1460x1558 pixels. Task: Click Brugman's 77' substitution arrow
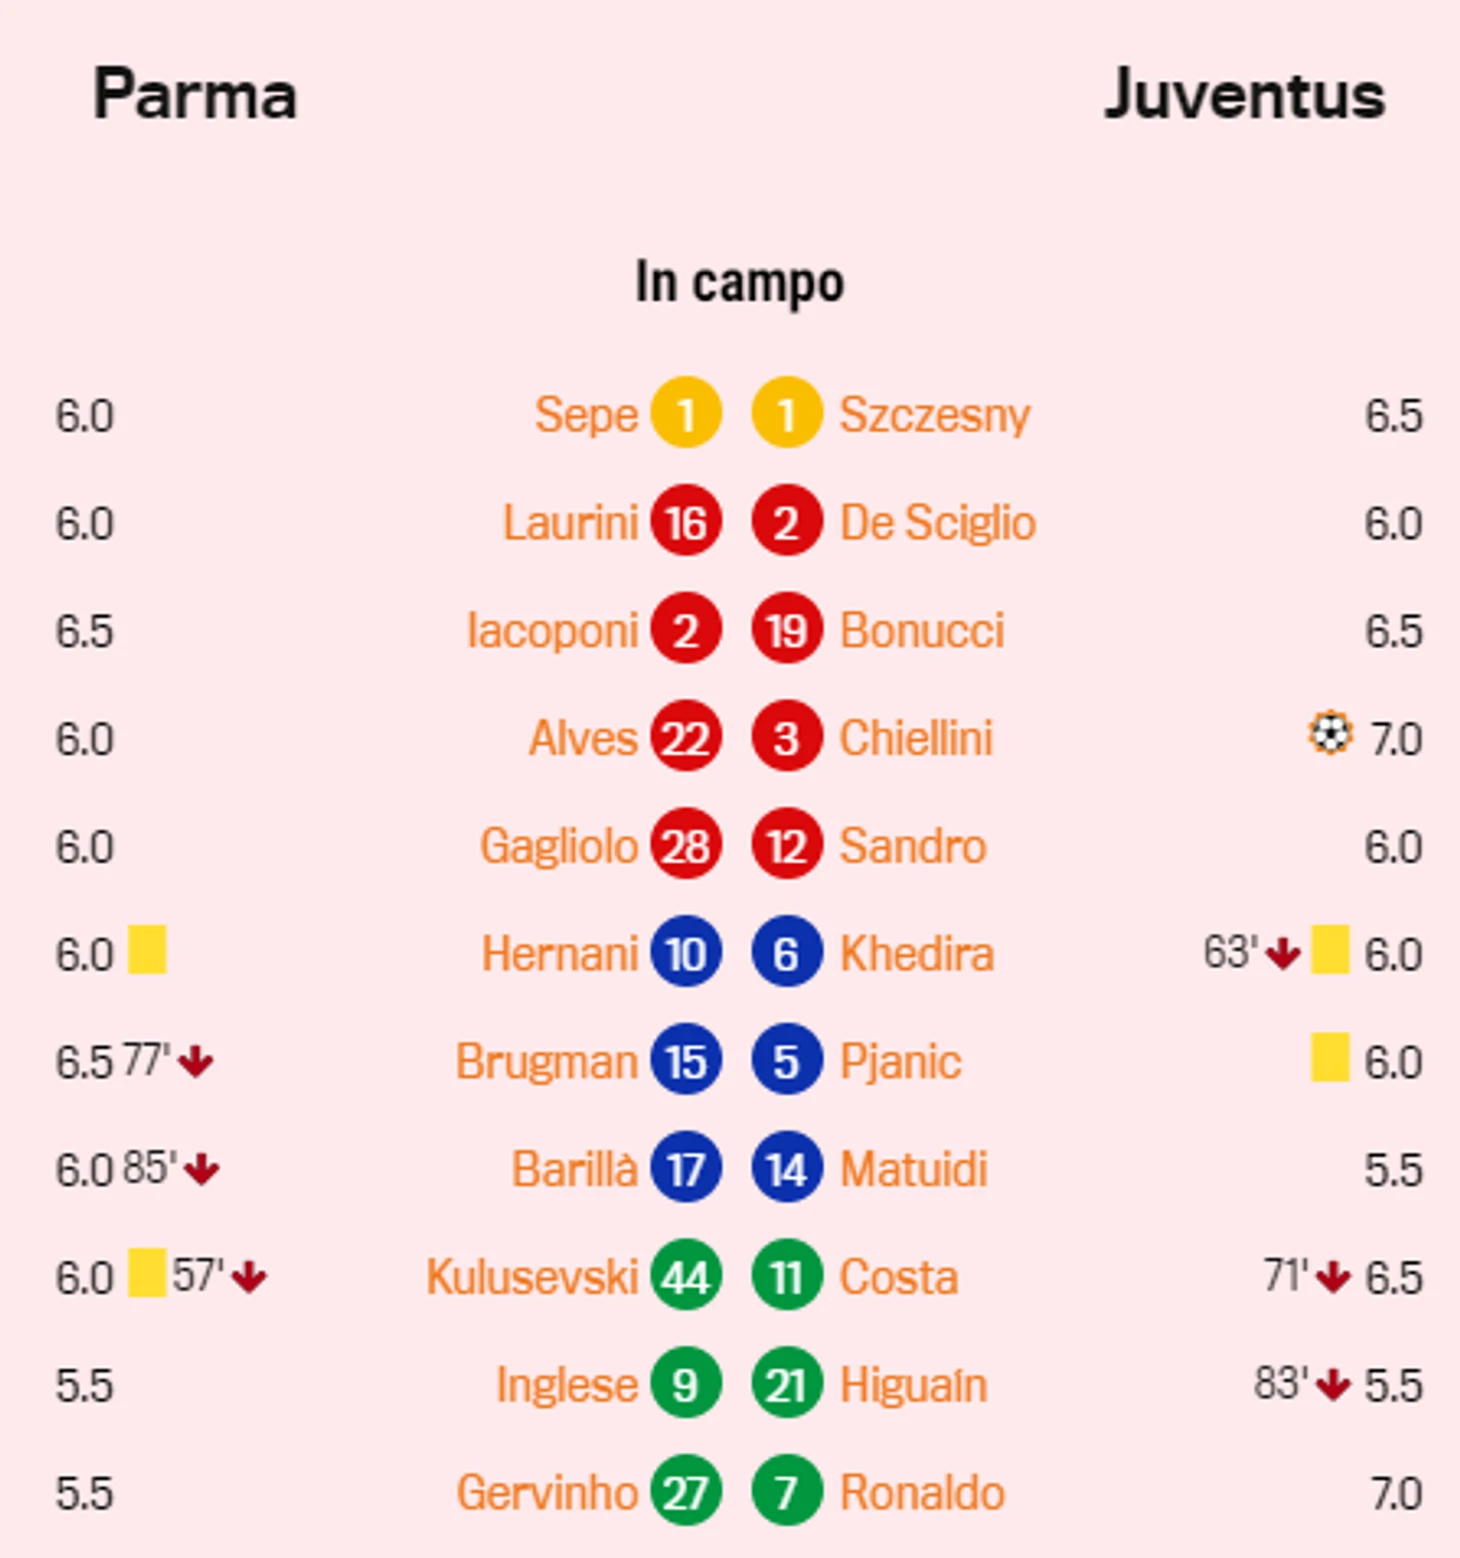click(x=196, y=1061)
